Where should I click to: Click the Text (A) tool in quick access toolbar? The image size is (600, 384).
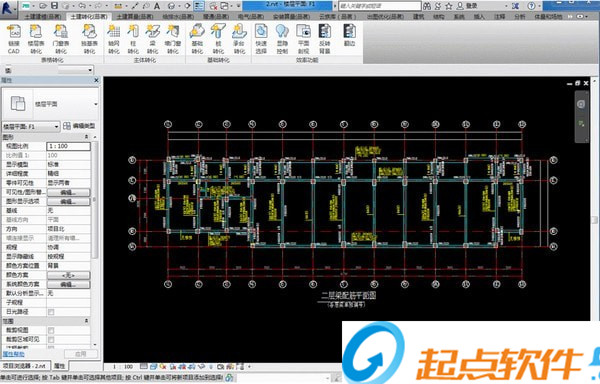pyautogui.click(x=157, y=6)
